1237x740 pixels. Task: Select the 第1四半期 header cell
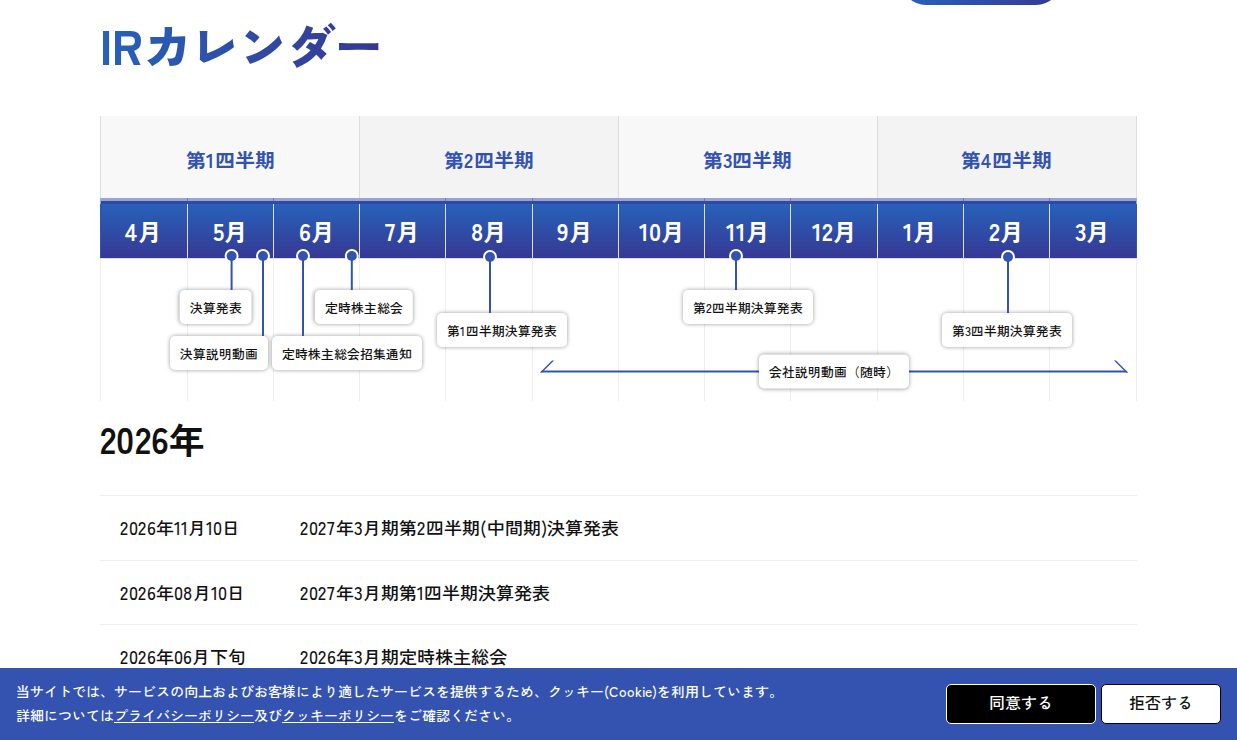[230, 160]
